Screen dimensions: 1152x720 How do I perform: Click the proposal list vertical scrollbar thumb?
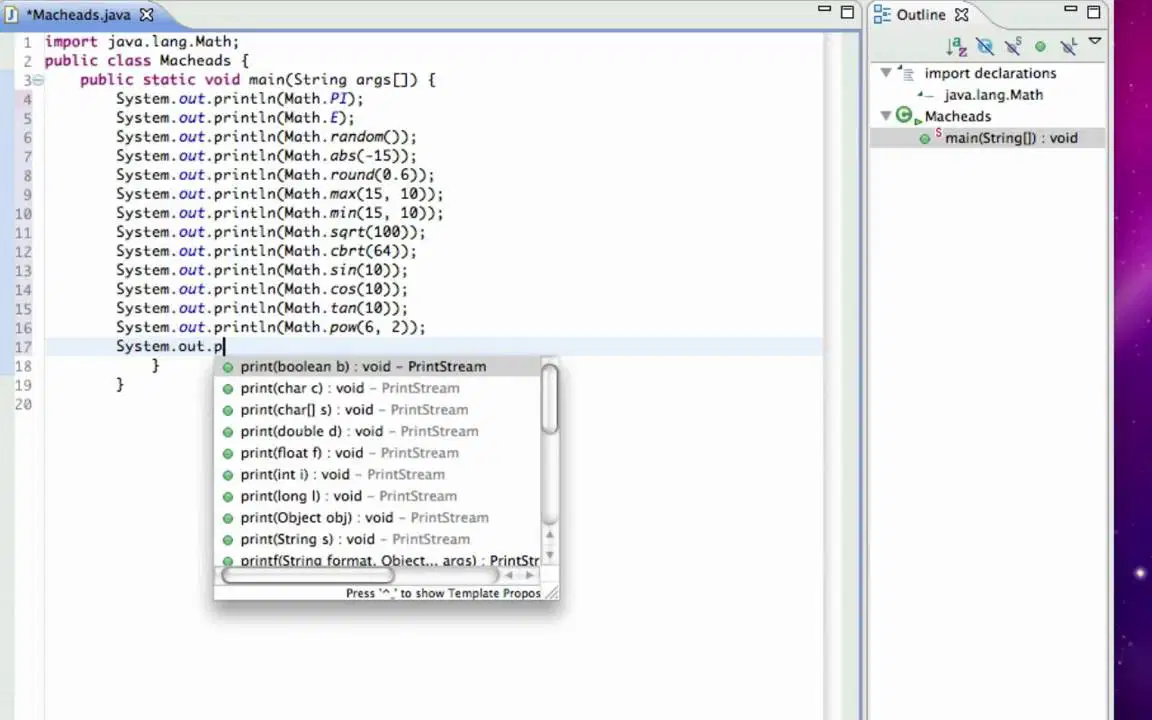550,400
